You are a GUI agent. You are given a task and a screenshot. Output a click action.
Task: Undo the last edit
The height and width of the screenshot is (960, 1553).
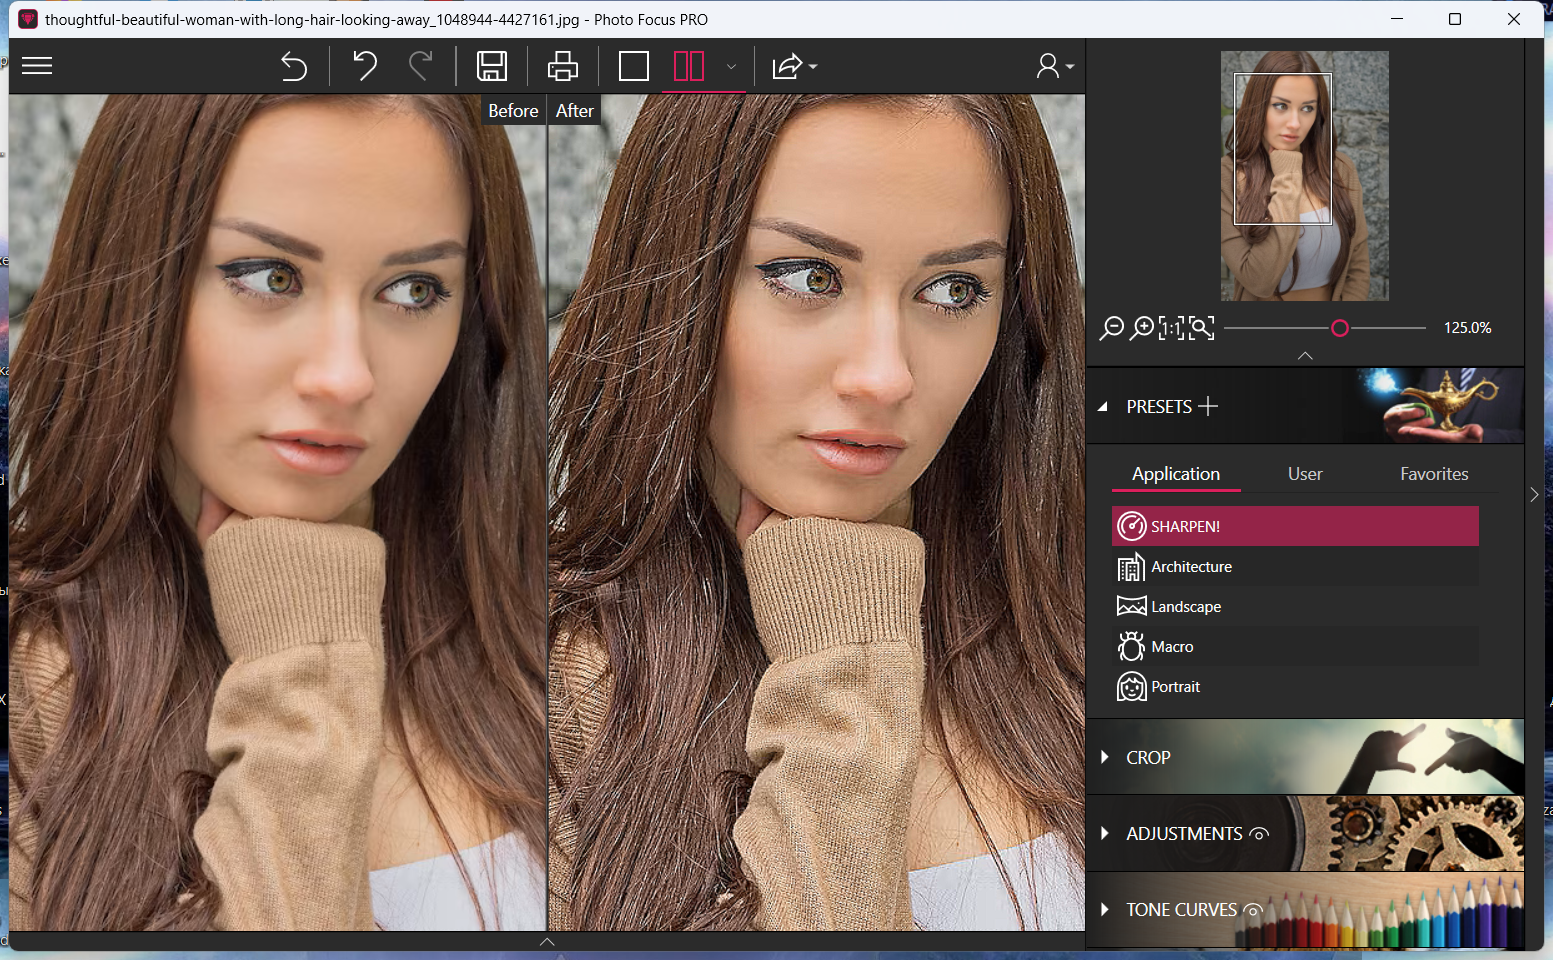point(365,66)
